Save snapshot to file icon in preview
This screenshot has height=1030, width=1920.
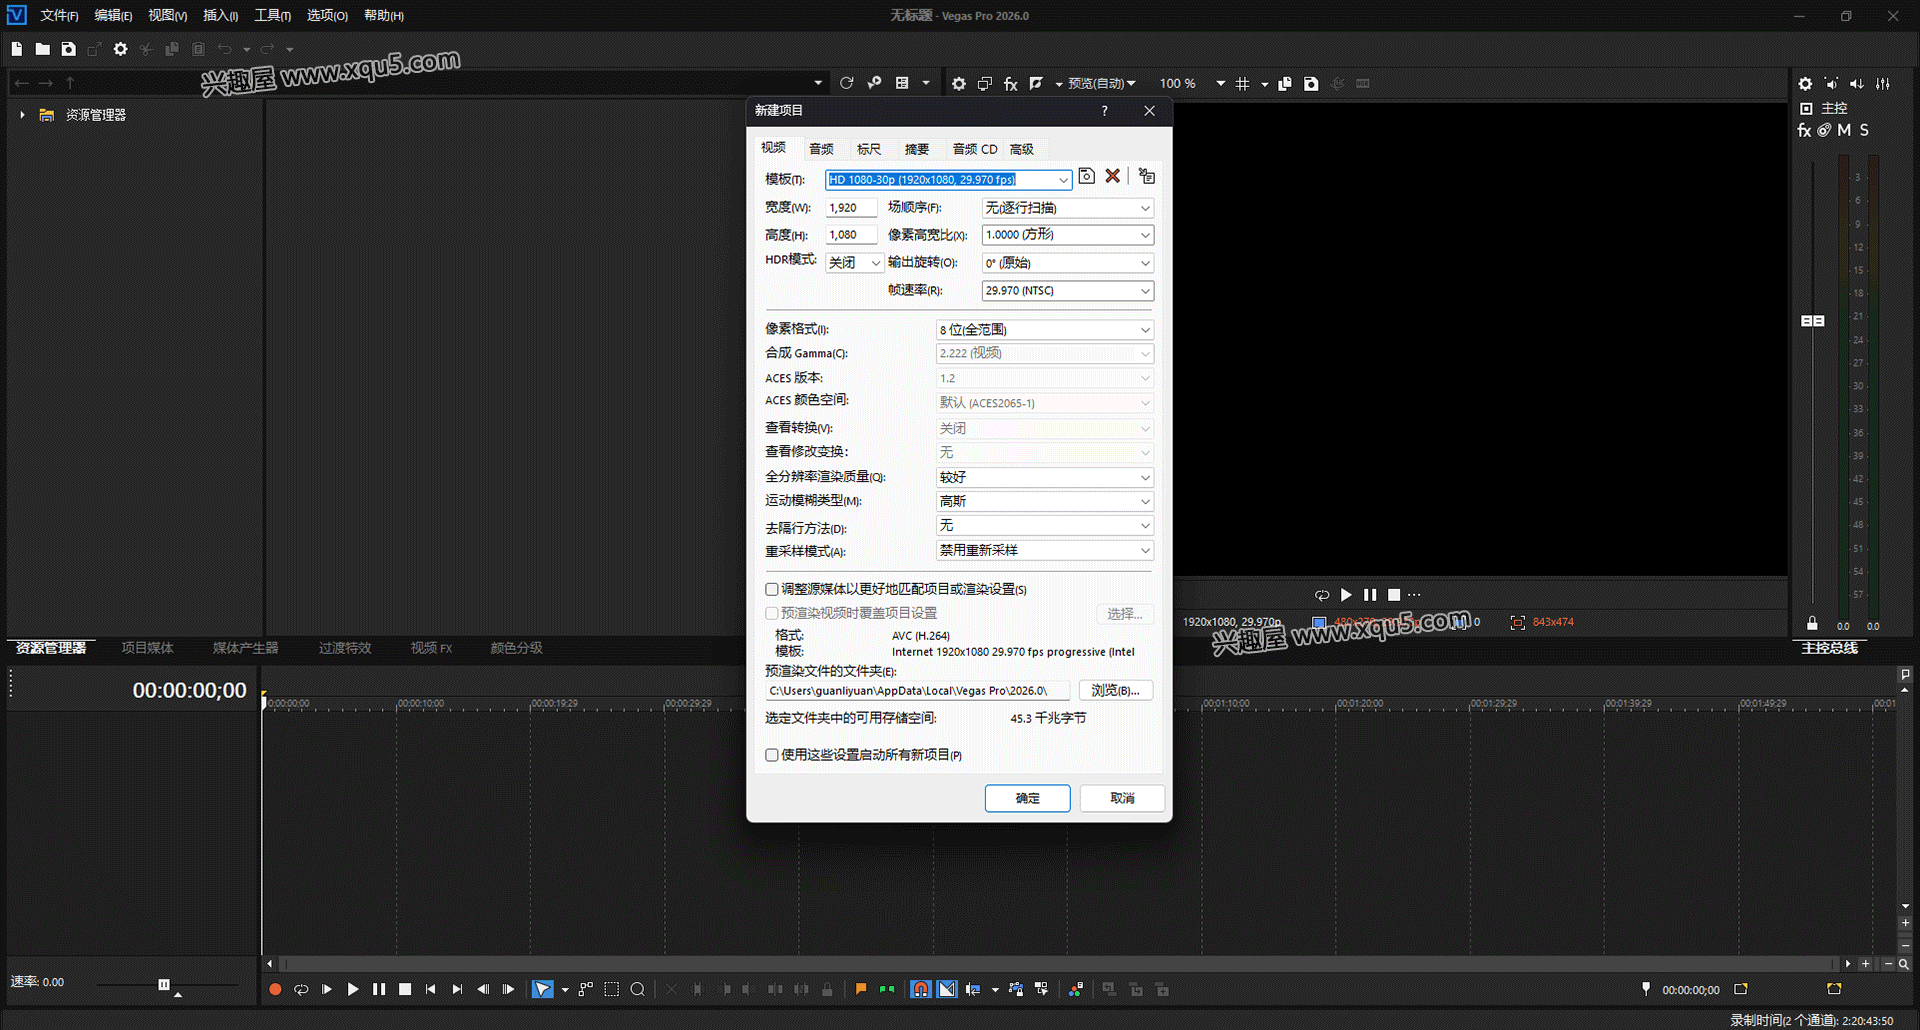point(1311,84)
